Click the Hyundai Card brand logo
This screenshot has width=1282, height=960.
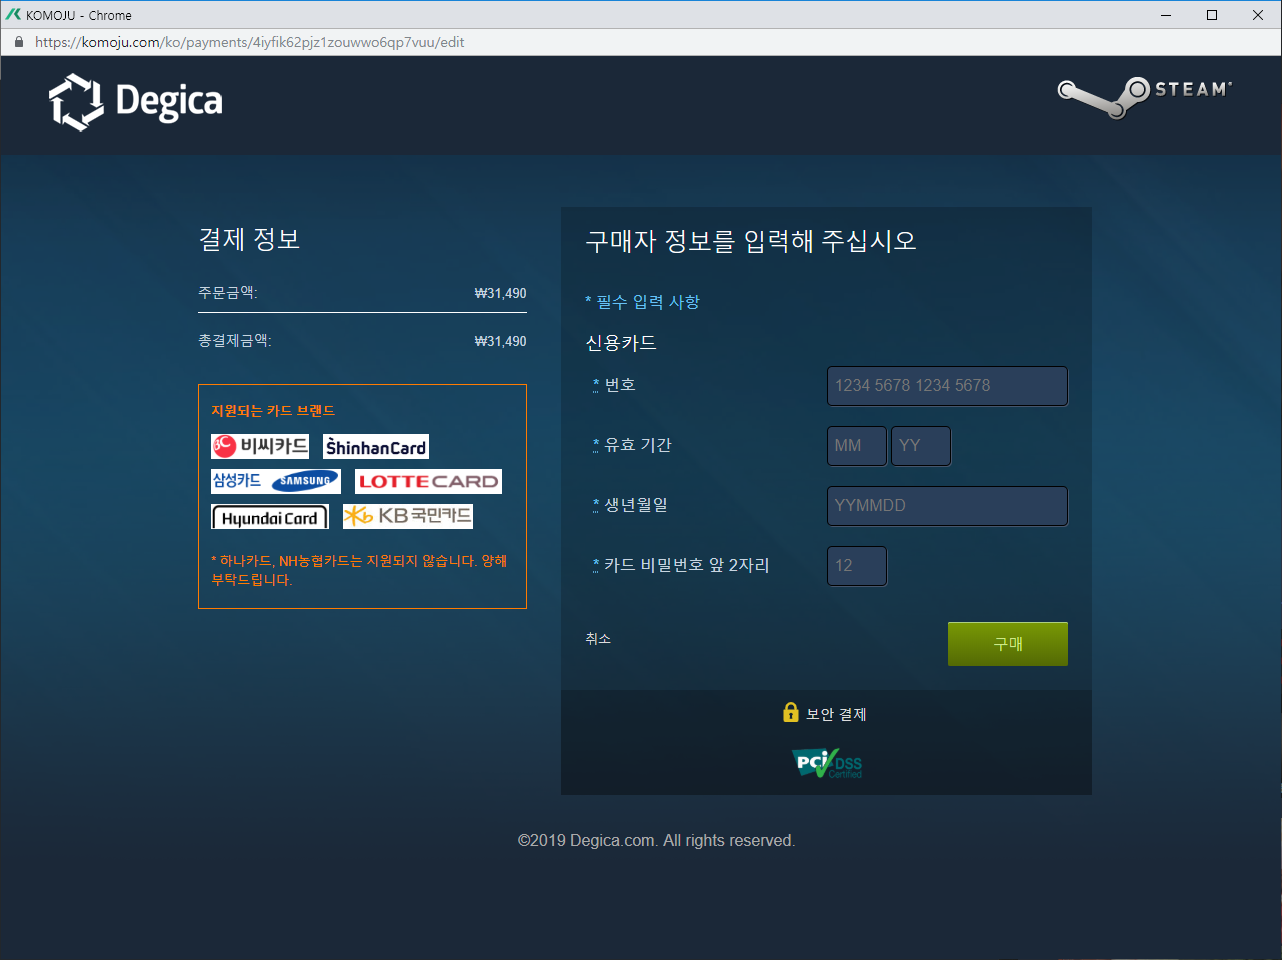coord(270,517)
